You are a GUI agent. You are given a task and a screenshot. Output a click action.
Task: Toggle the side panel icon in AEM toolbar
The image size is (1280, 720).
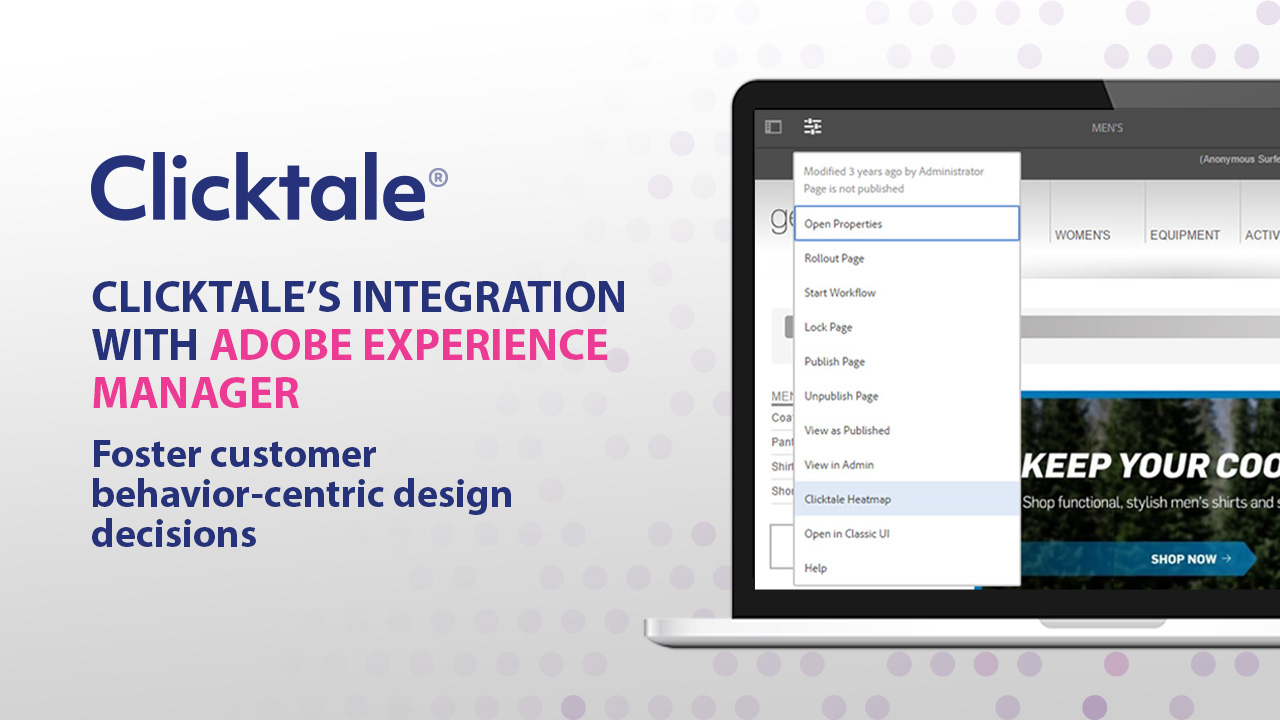click(772, 126)
